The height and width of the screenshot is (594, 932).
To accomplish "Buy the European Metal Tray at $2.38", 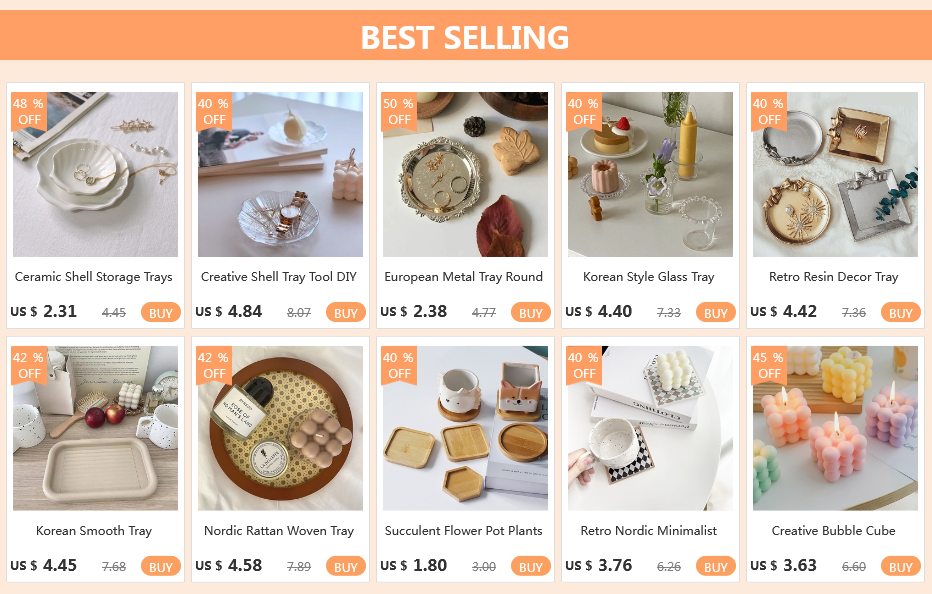I will point(530,313).
